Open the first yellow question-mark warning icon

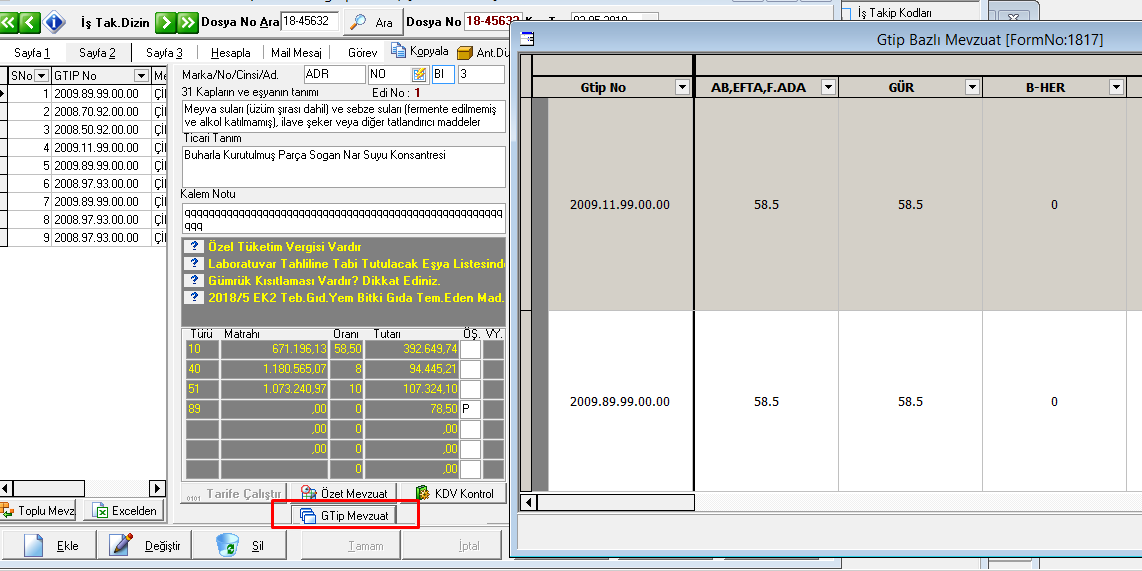pyautogui.click(x=196, y=246)
